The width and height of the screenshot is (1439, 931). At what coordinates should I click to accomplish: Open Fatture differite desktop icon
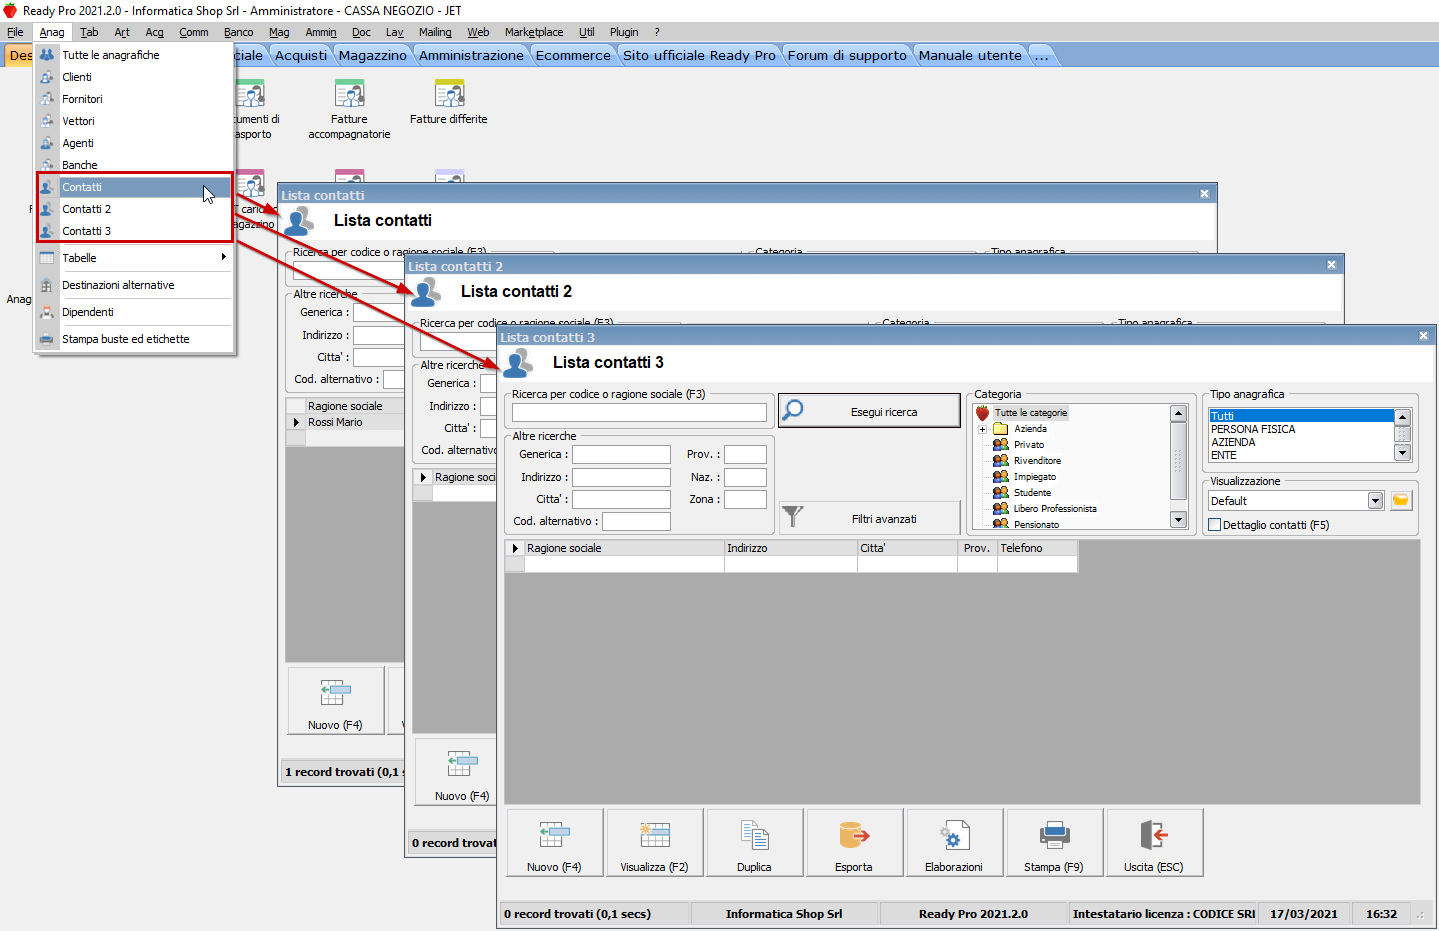[x=449, y=103]
